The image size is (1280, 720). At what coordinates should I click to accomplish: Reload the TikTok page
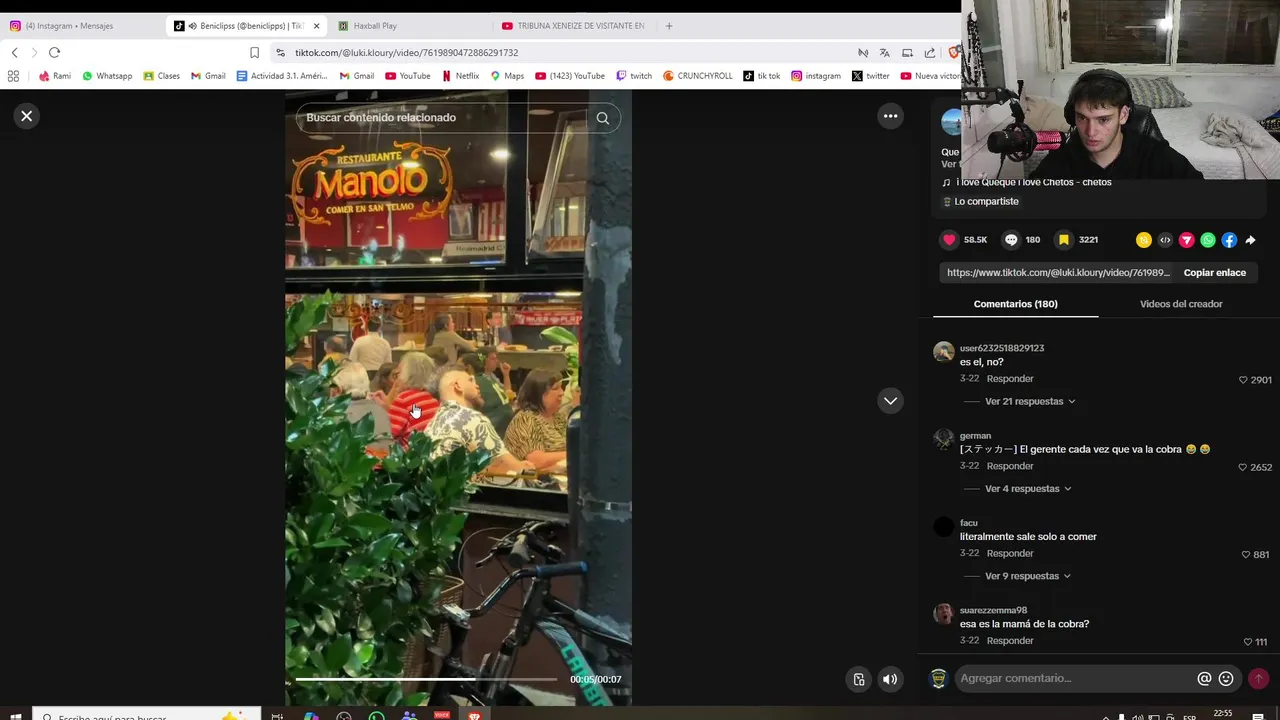tap(54, 53)
